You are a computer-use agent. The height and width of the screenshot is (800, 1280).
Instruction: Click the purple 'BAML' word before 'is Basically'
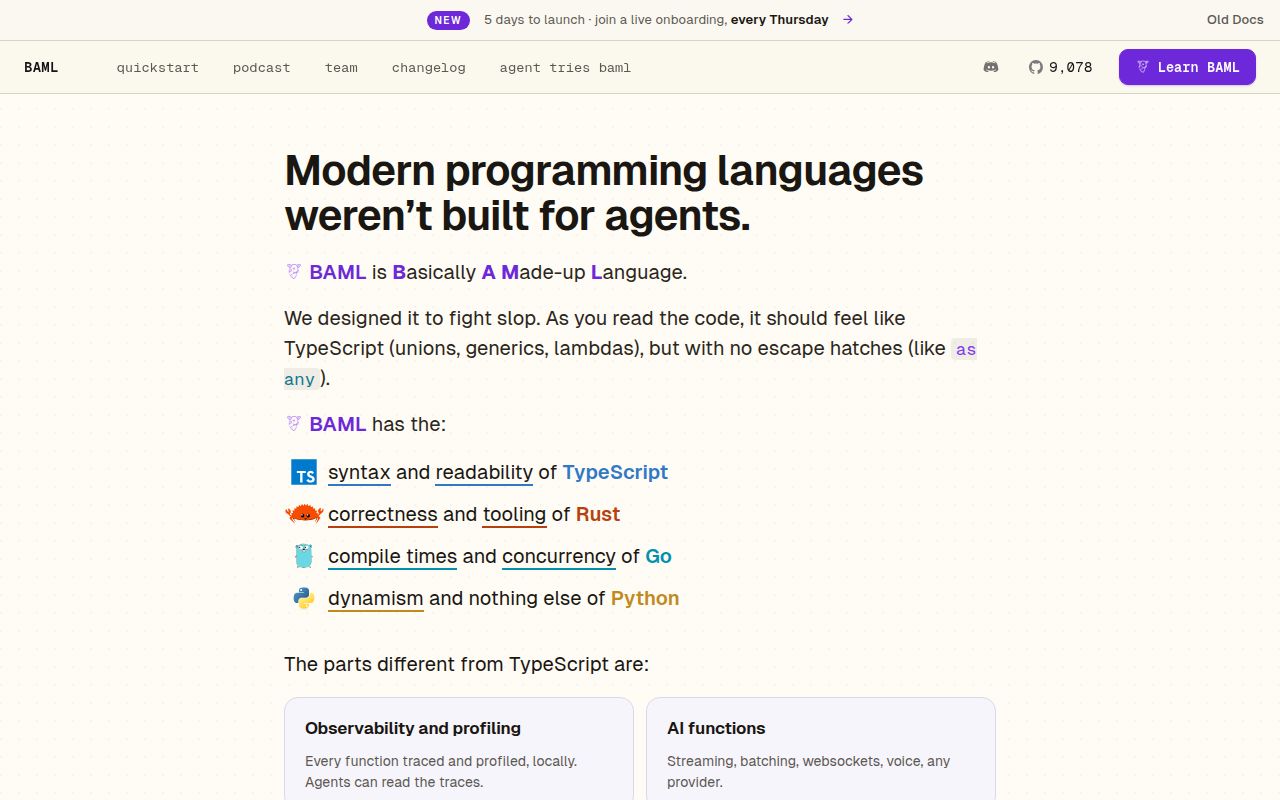tap(338, 272)
